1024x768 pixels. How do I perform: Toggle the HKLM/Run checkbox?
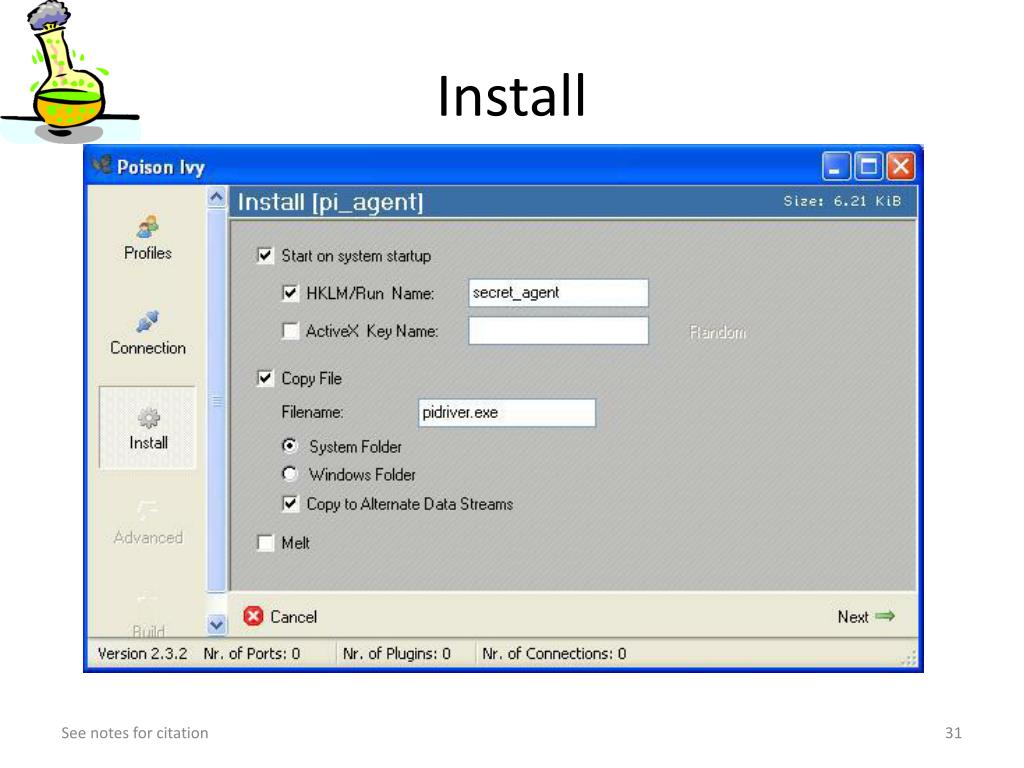click(290, 293)
